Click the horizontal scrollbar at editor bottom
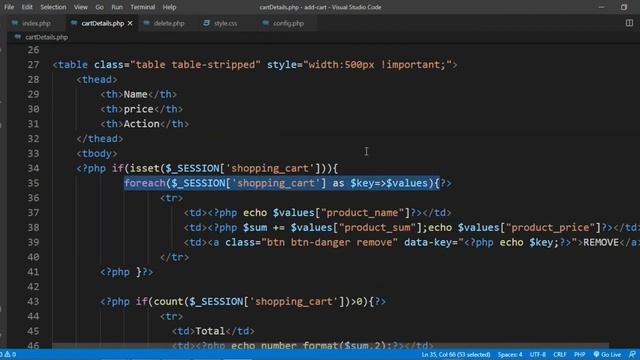The height and width of the screenshot is (360, 640). pyautogui.click(x=331, y=346)
